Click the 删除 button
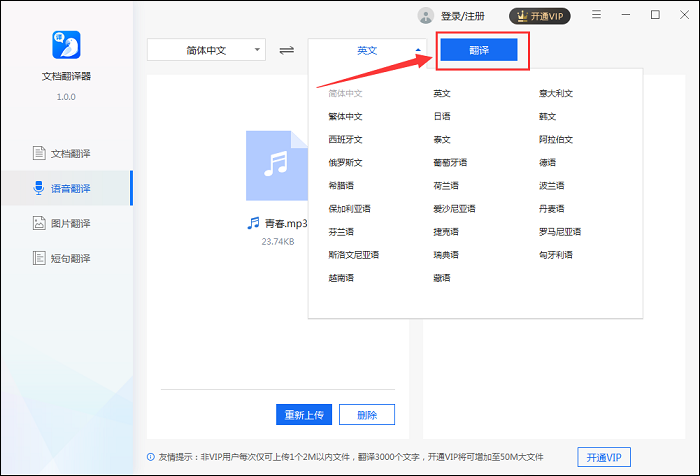This screenshot has height=476, width=700. 367,414
